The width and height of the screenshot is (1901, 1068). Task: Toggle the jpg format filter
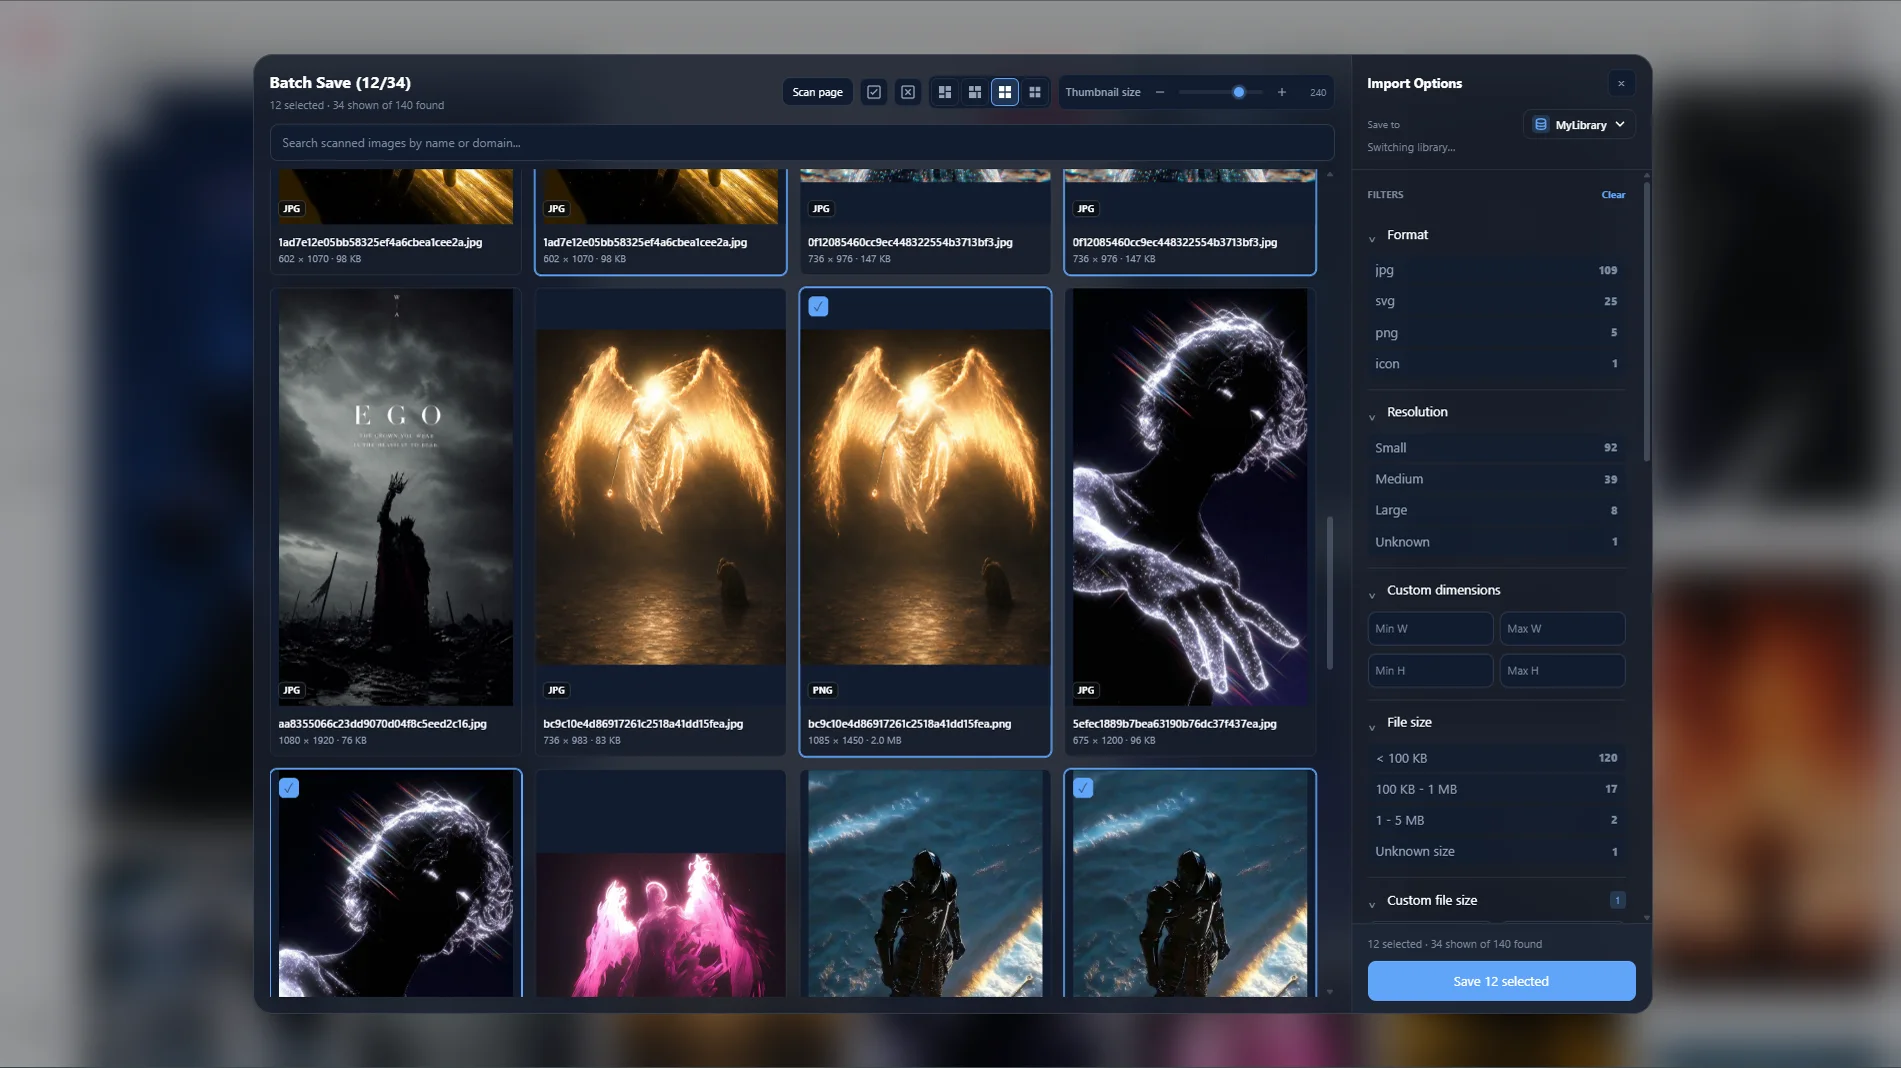1496,270
